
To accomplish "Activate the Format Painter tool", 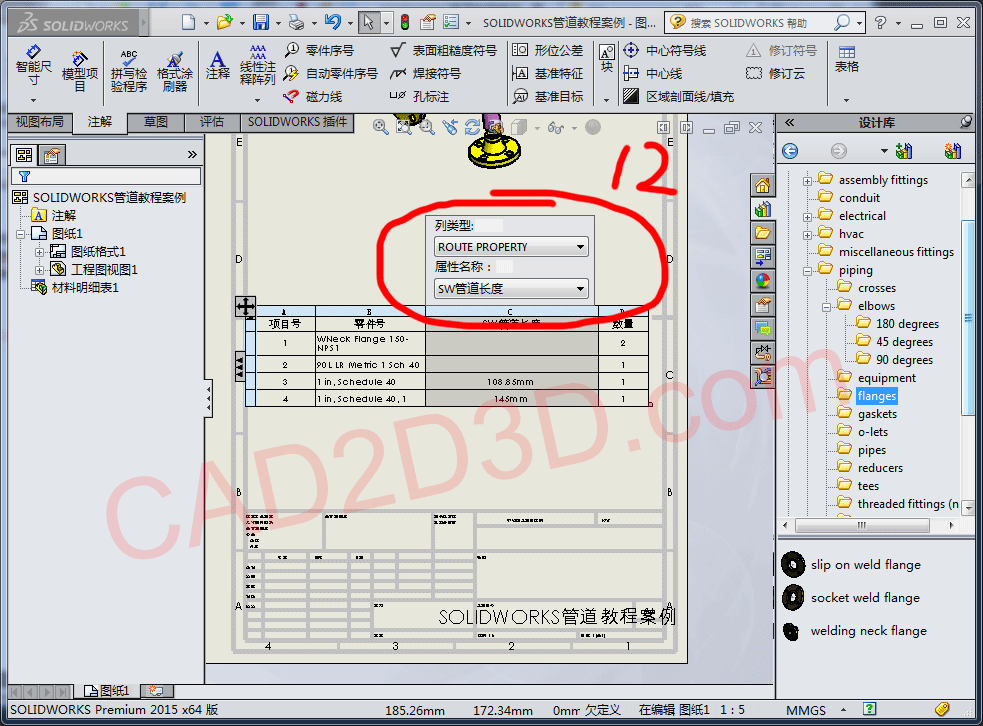I will click(x=175, y=71).
